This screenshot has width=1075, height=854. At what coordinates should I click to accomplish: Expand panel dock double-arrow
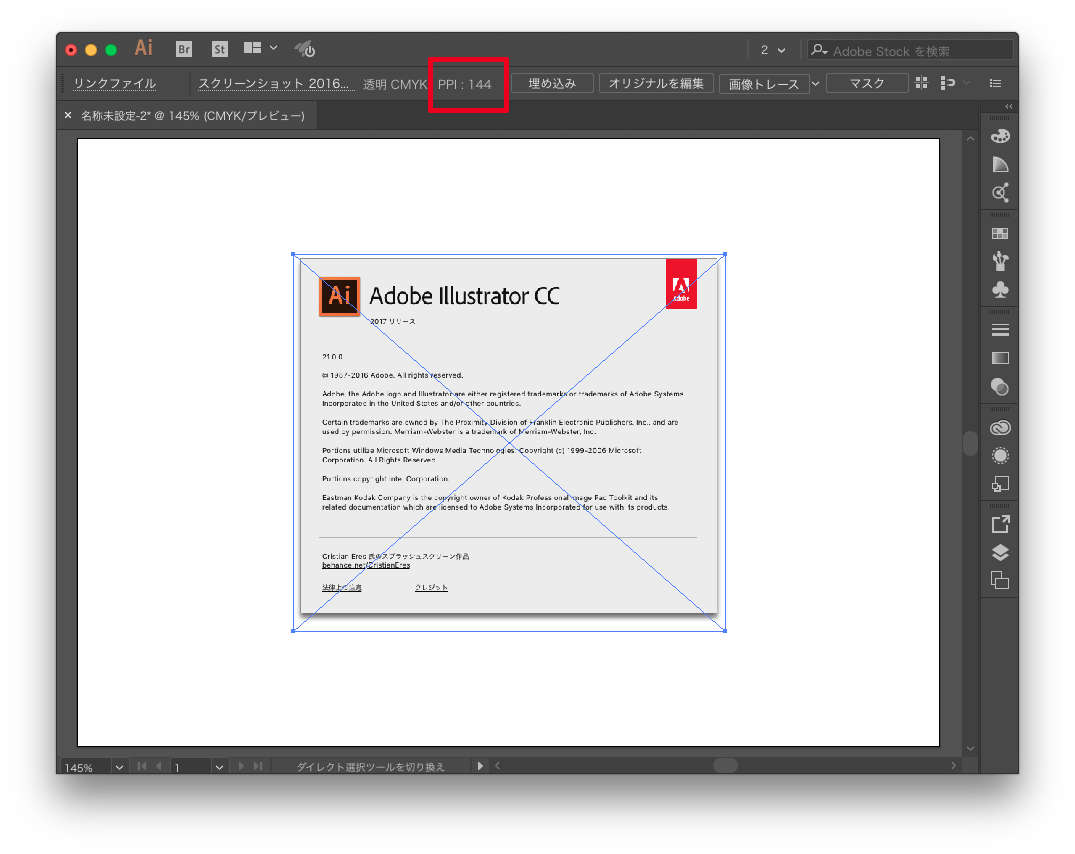click(1008, 106)
